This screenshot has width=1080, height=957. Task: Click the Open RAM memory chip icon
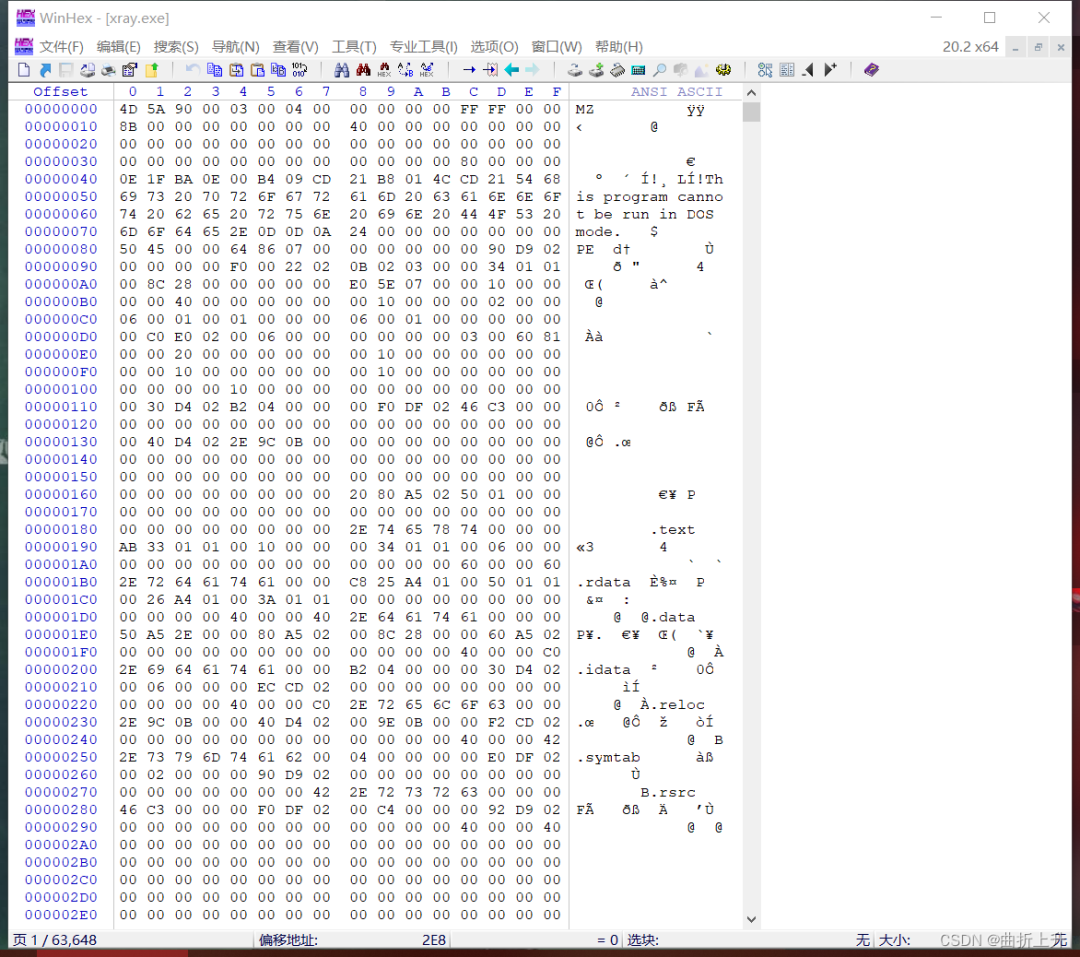618,70
